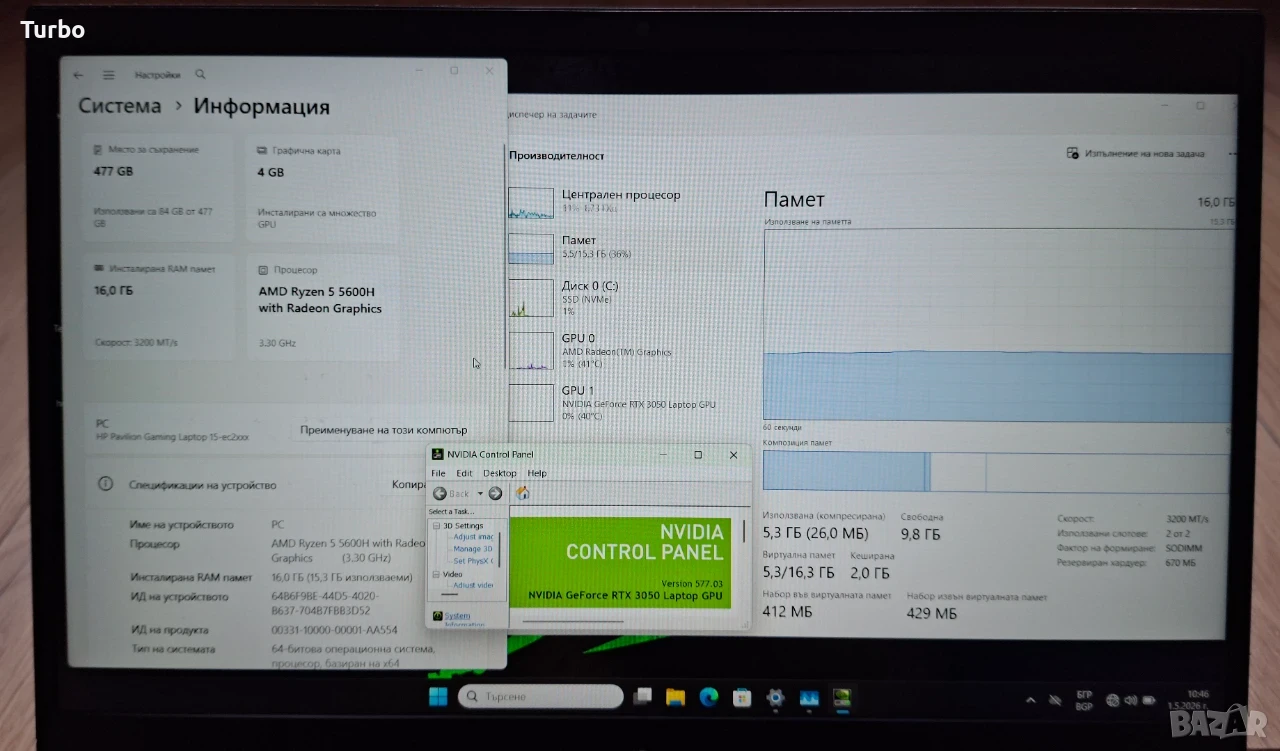This screenshot has height=751, width=1280.
Task: Open the Процесор info card
Action: (323, 306)
